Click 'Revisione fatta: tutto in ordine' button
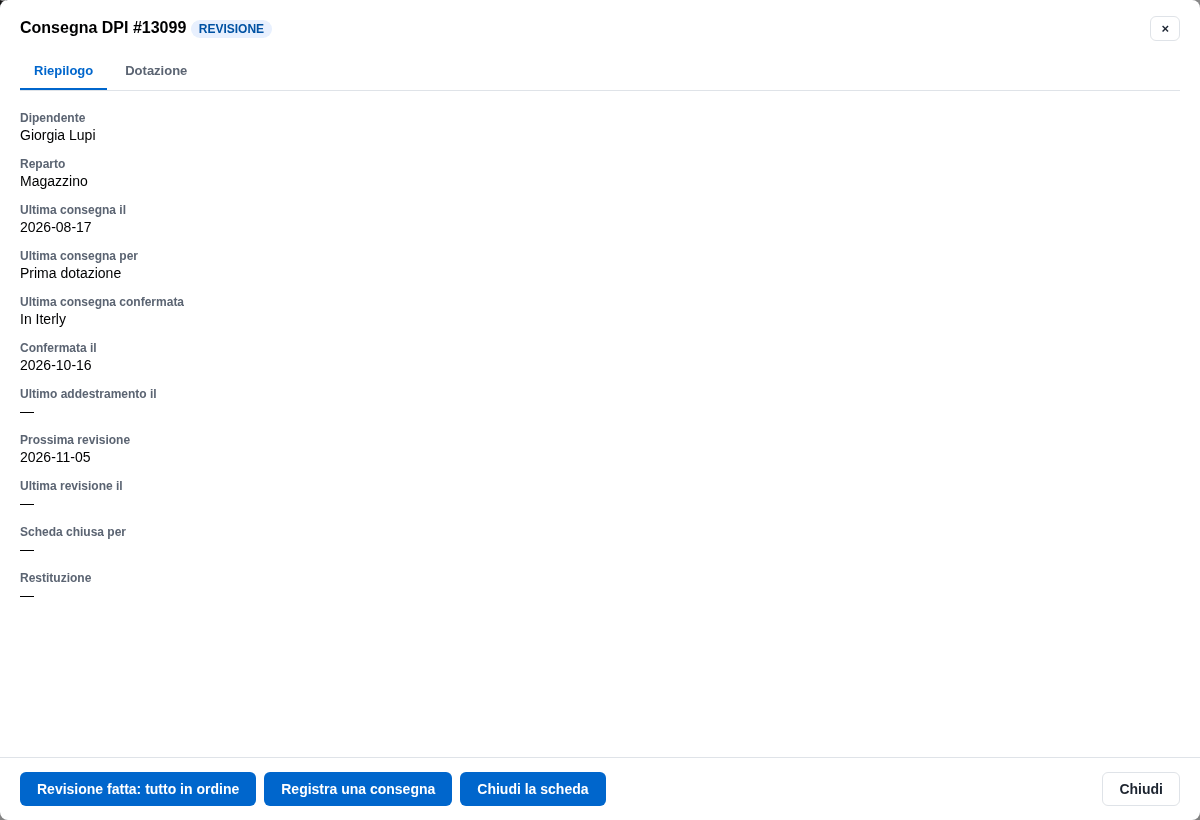The width and height of the screenshot is (1200, 820). coord(138,789)
